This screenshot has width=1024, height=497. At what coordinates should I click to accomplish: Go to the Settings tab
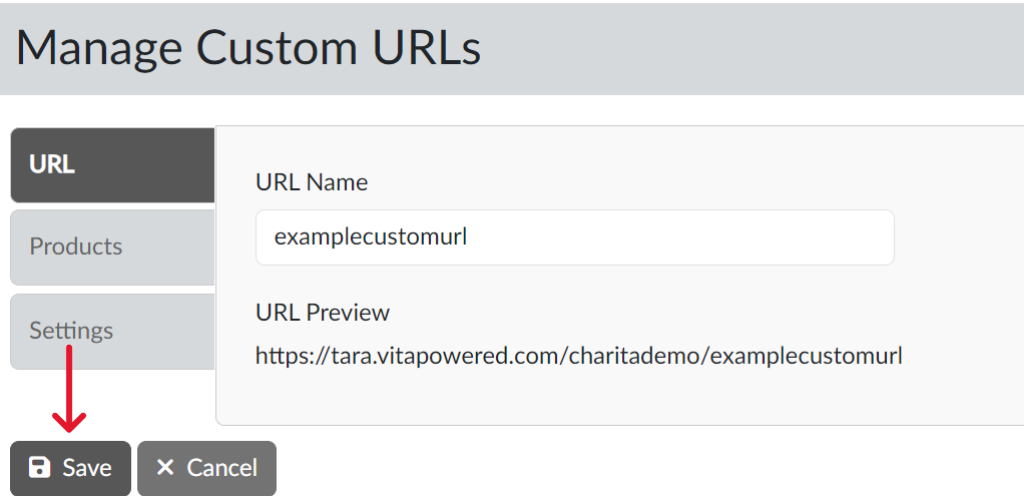[x=112, y=331]
